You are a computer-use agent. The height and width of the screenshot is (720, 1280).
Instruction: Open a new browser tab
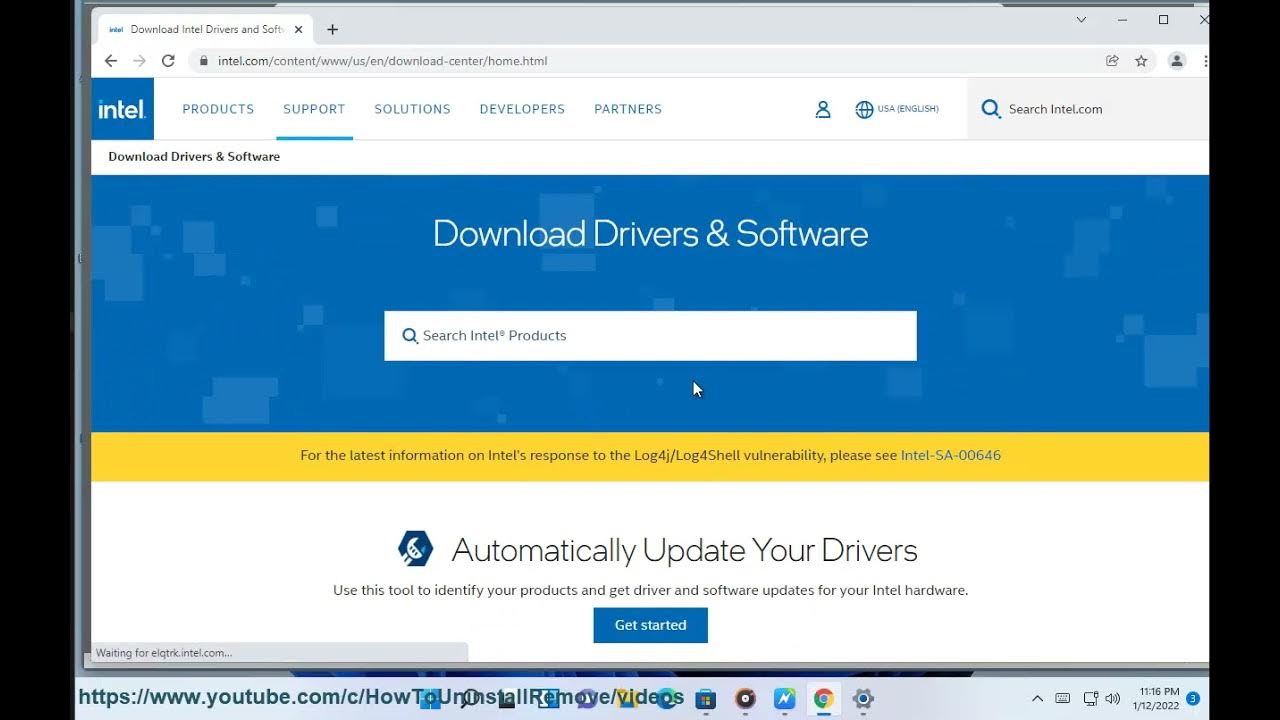tap(332, 29)
